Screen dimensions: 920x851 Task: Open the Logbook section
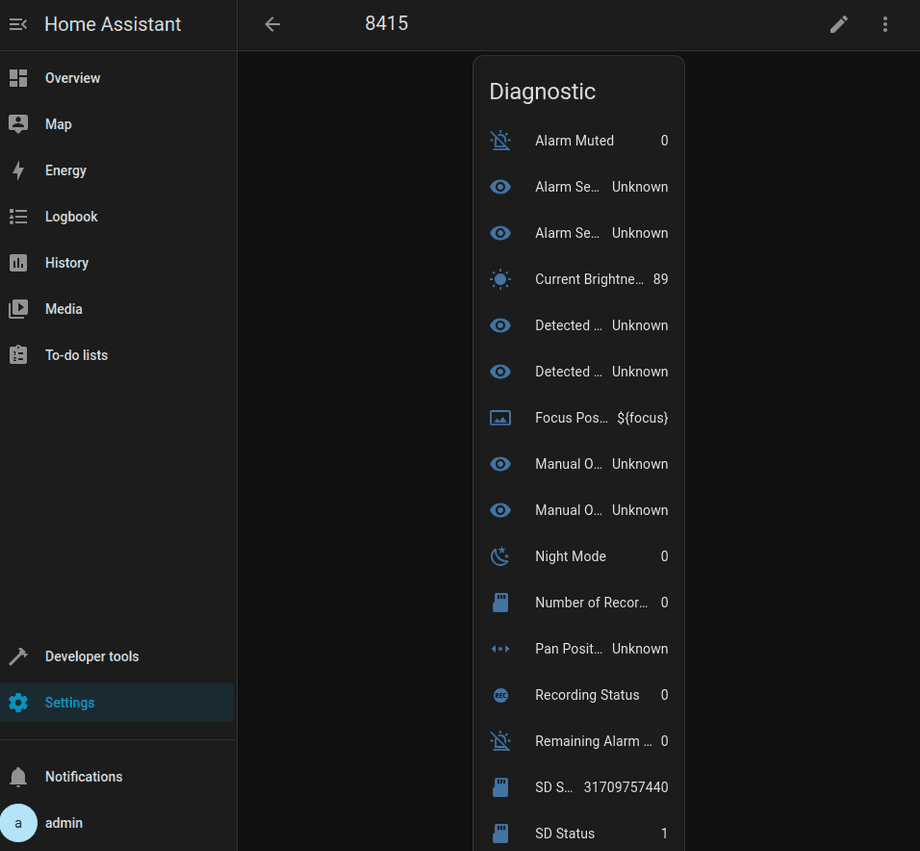(x=71, y=216)
